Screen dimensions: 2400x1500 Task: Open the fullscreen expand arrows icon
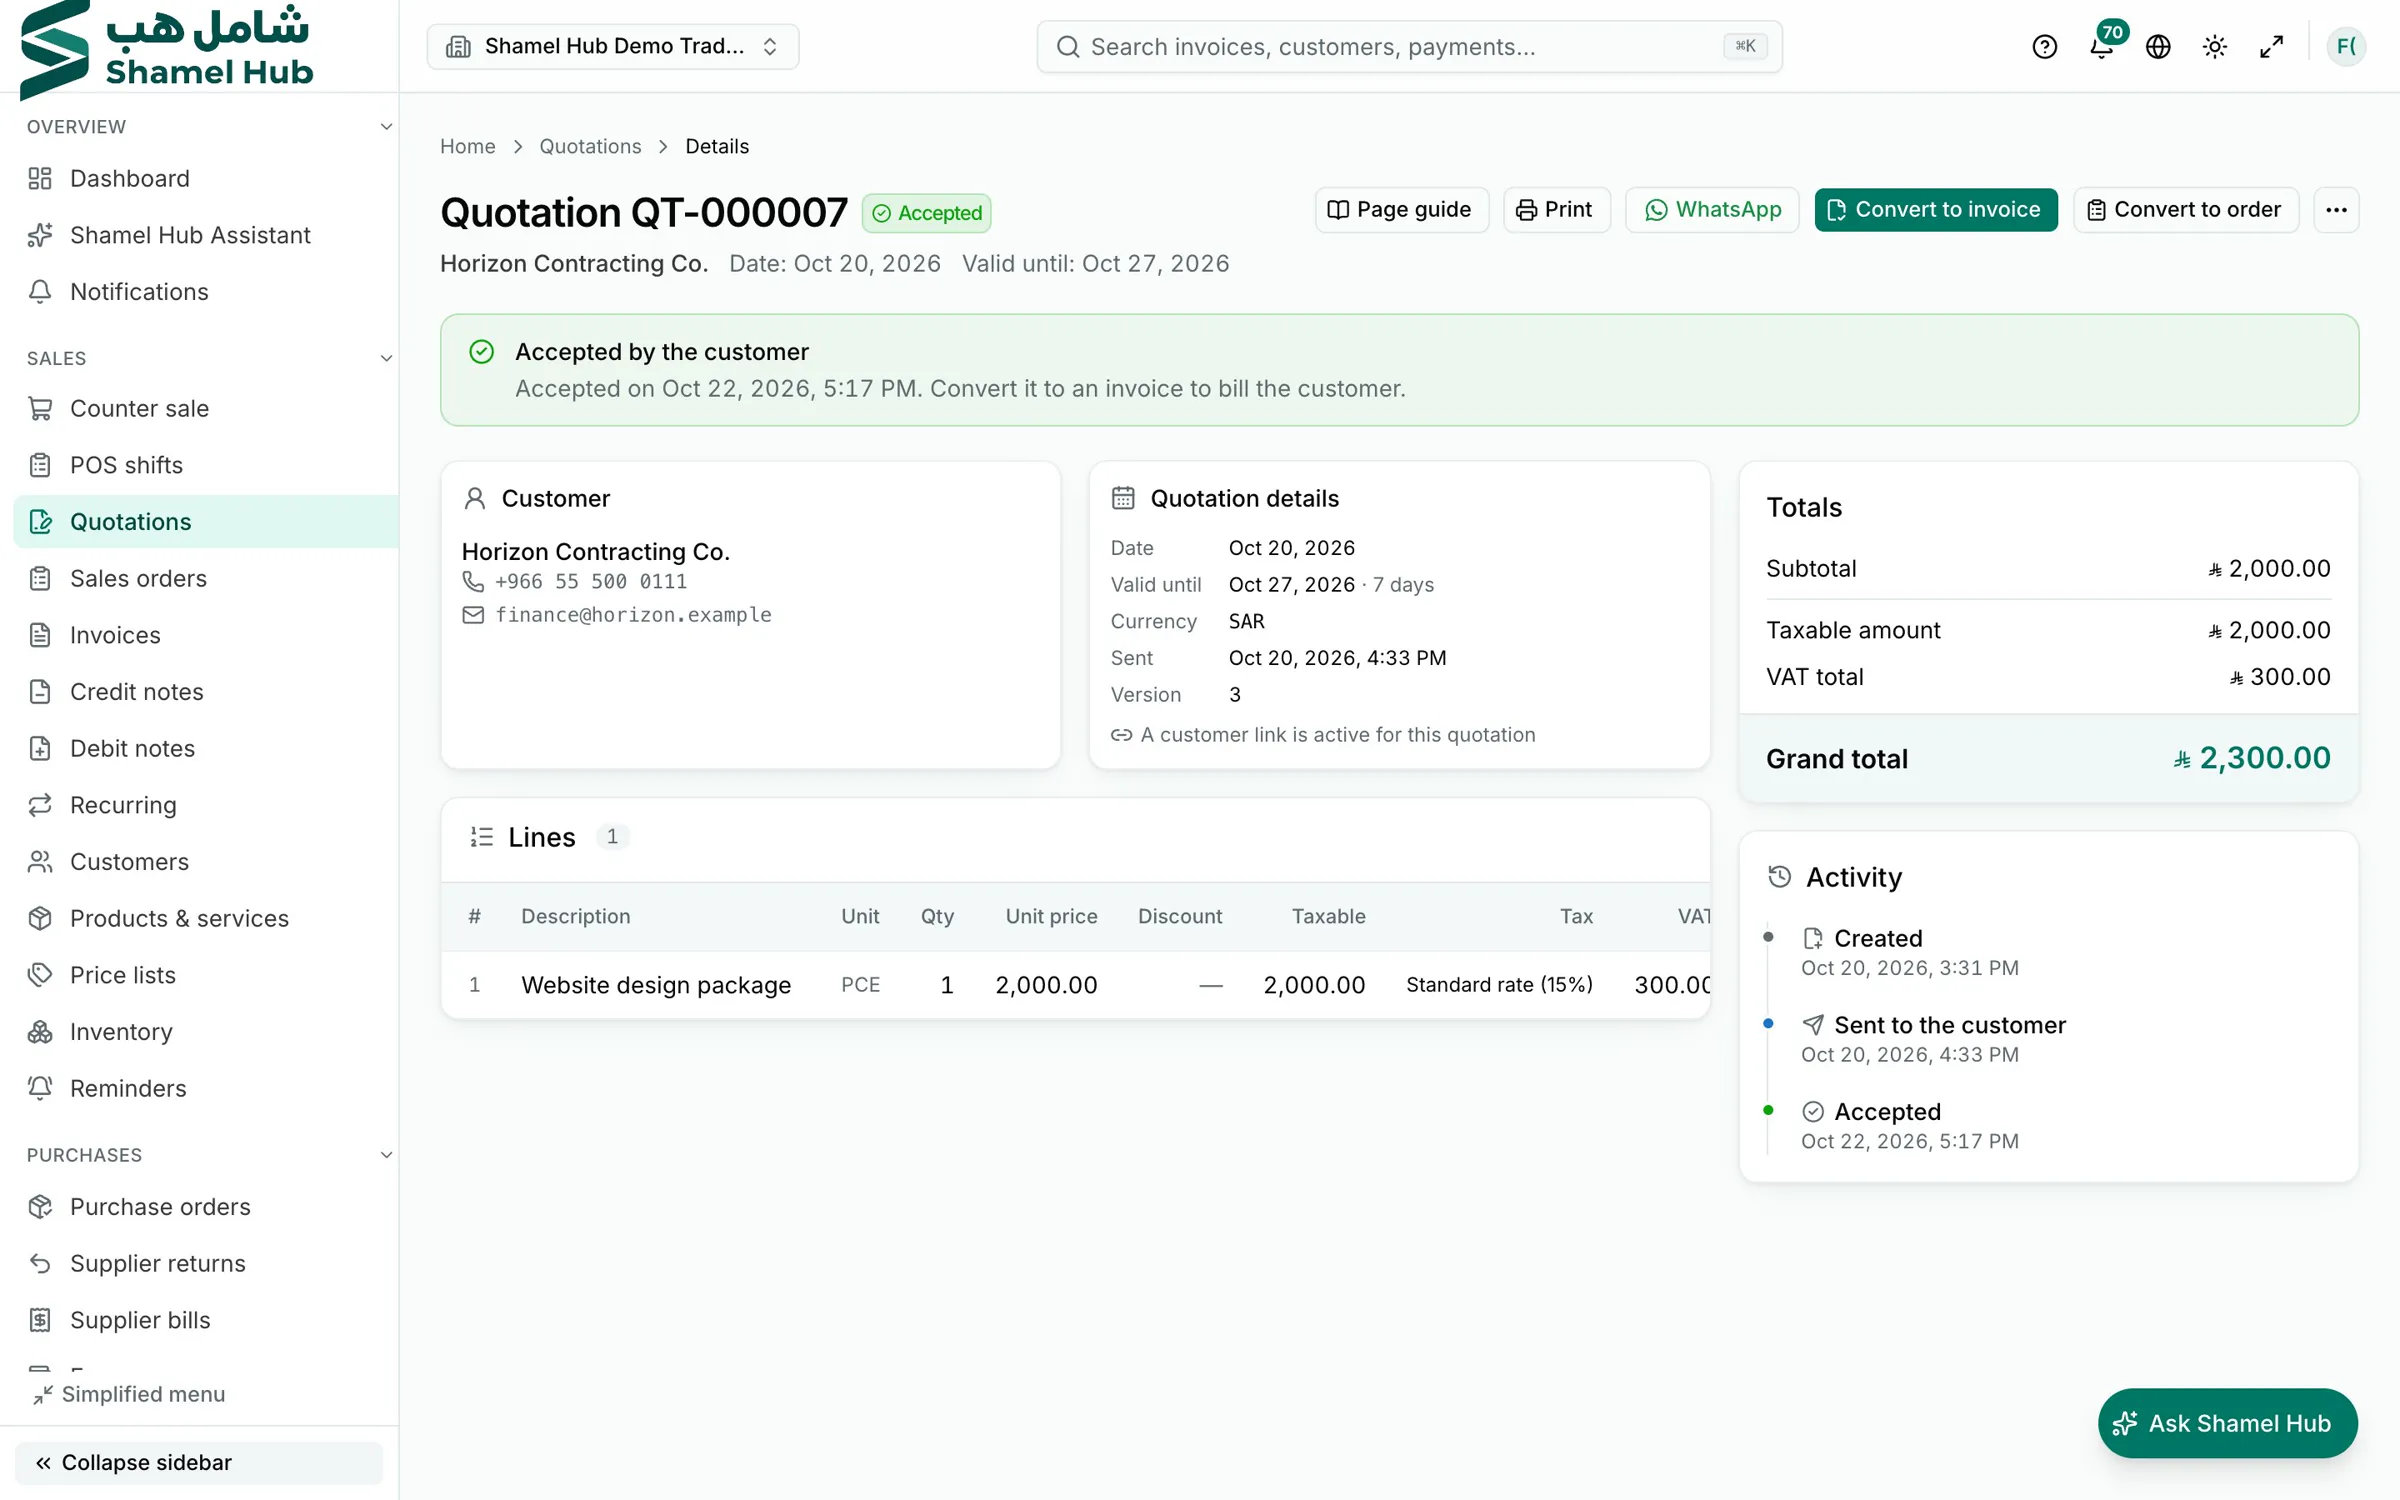tap(2271, 46)
